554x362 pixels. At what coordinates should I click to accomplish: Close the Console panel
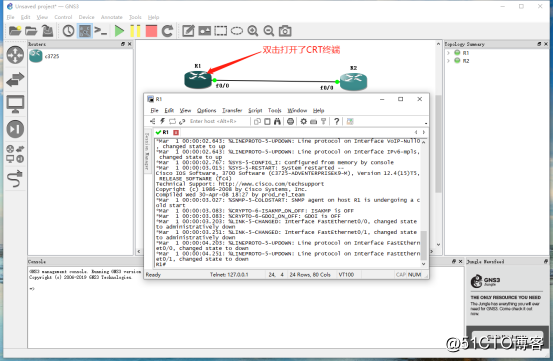(x=460, y=261)
